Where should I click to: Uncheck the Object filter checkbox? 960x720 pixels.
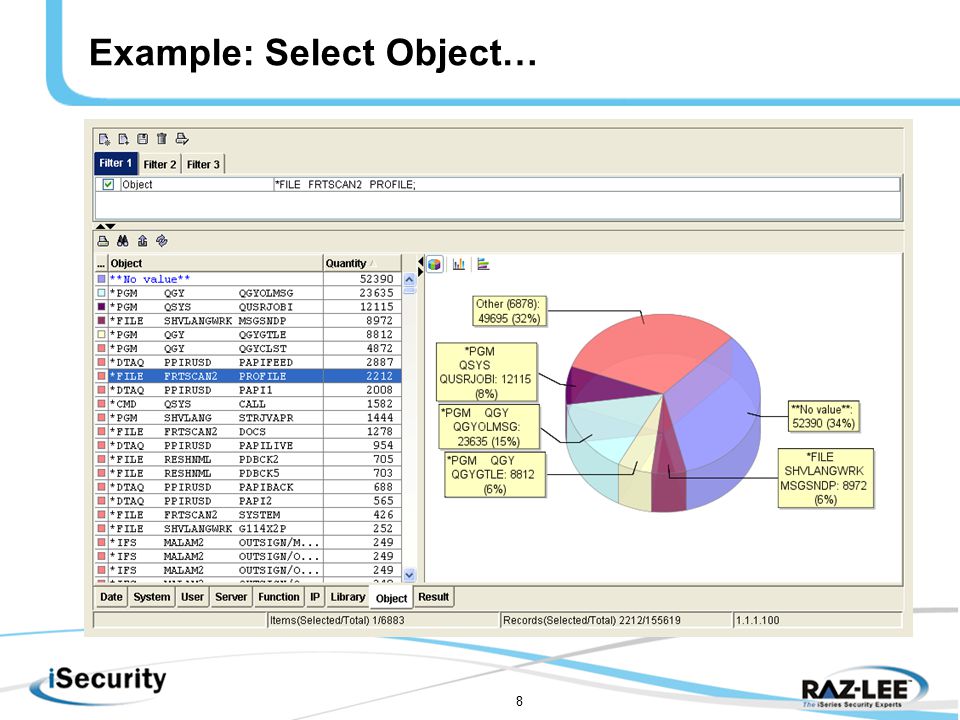coord(108,184)
